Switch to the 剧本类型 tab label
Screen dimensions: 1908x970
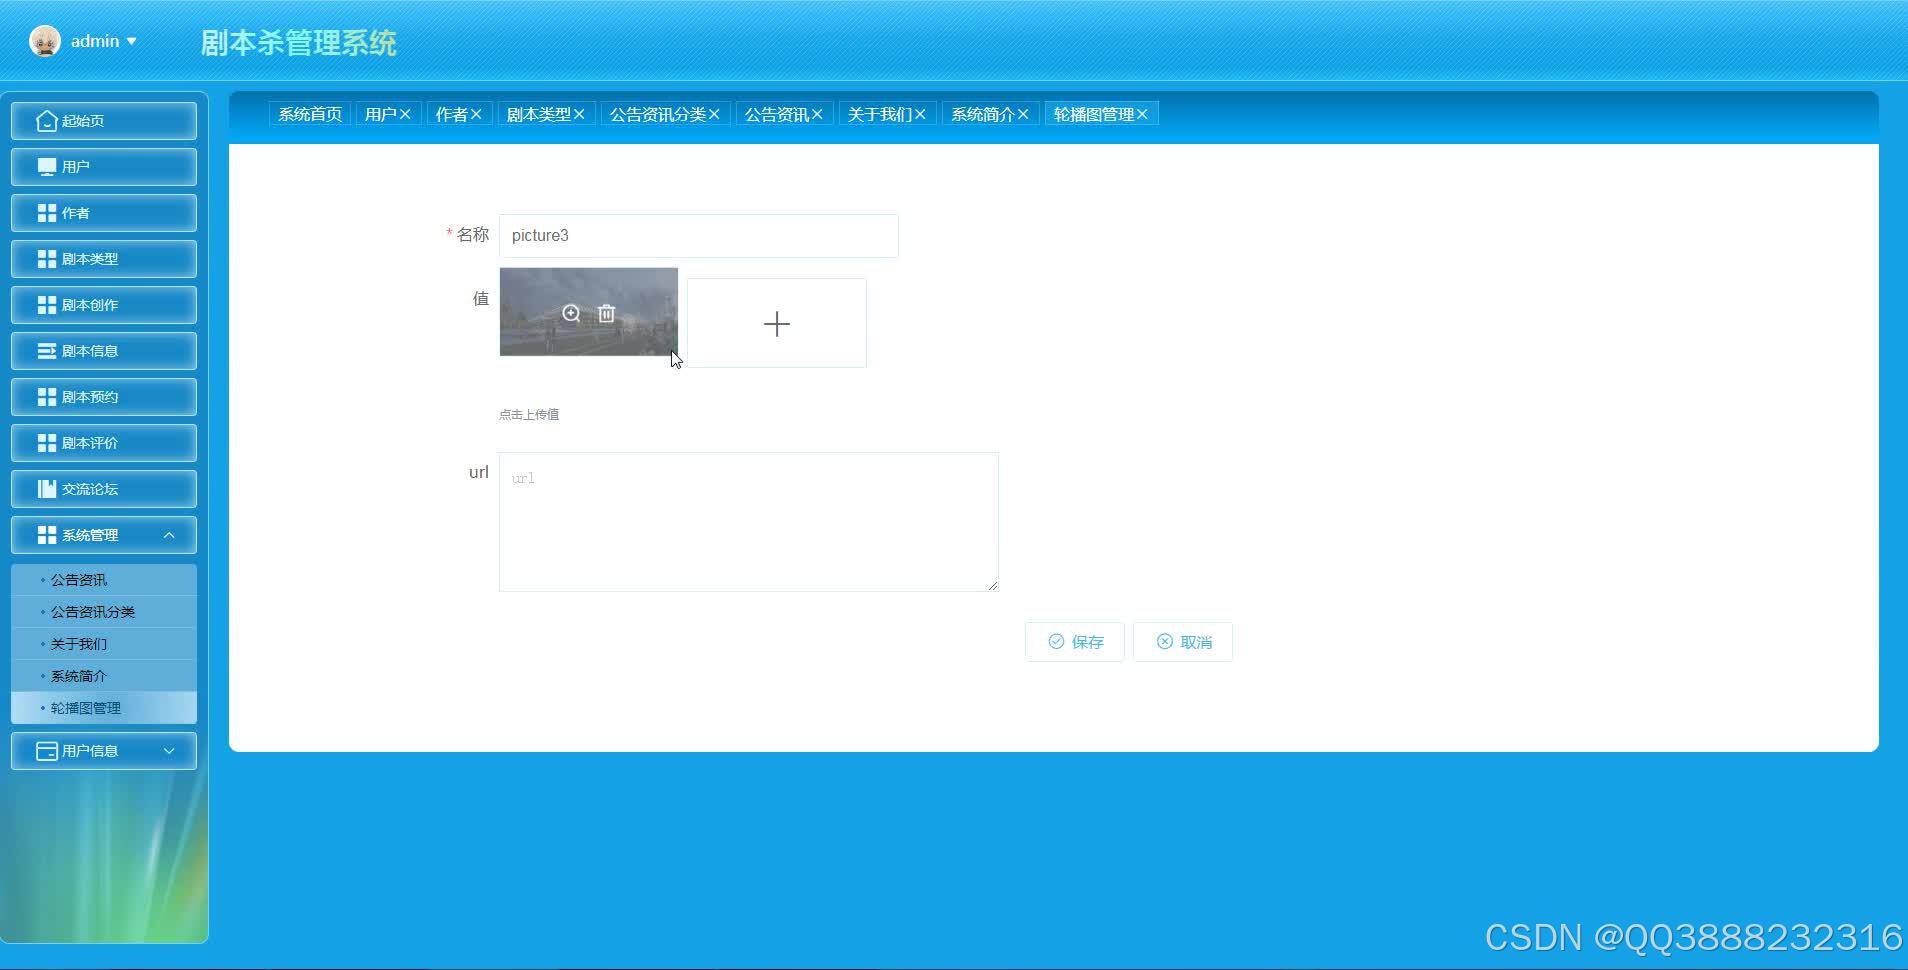tap(538, 114)
